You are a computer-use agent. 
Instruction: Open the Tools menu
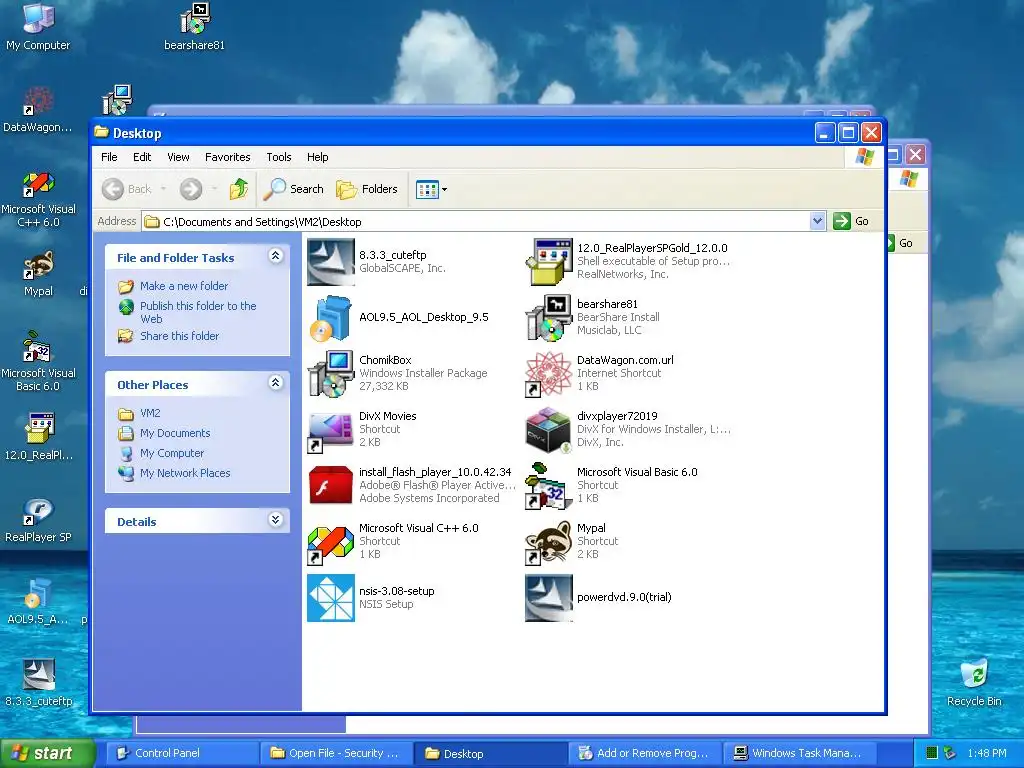tap(279, 157)
